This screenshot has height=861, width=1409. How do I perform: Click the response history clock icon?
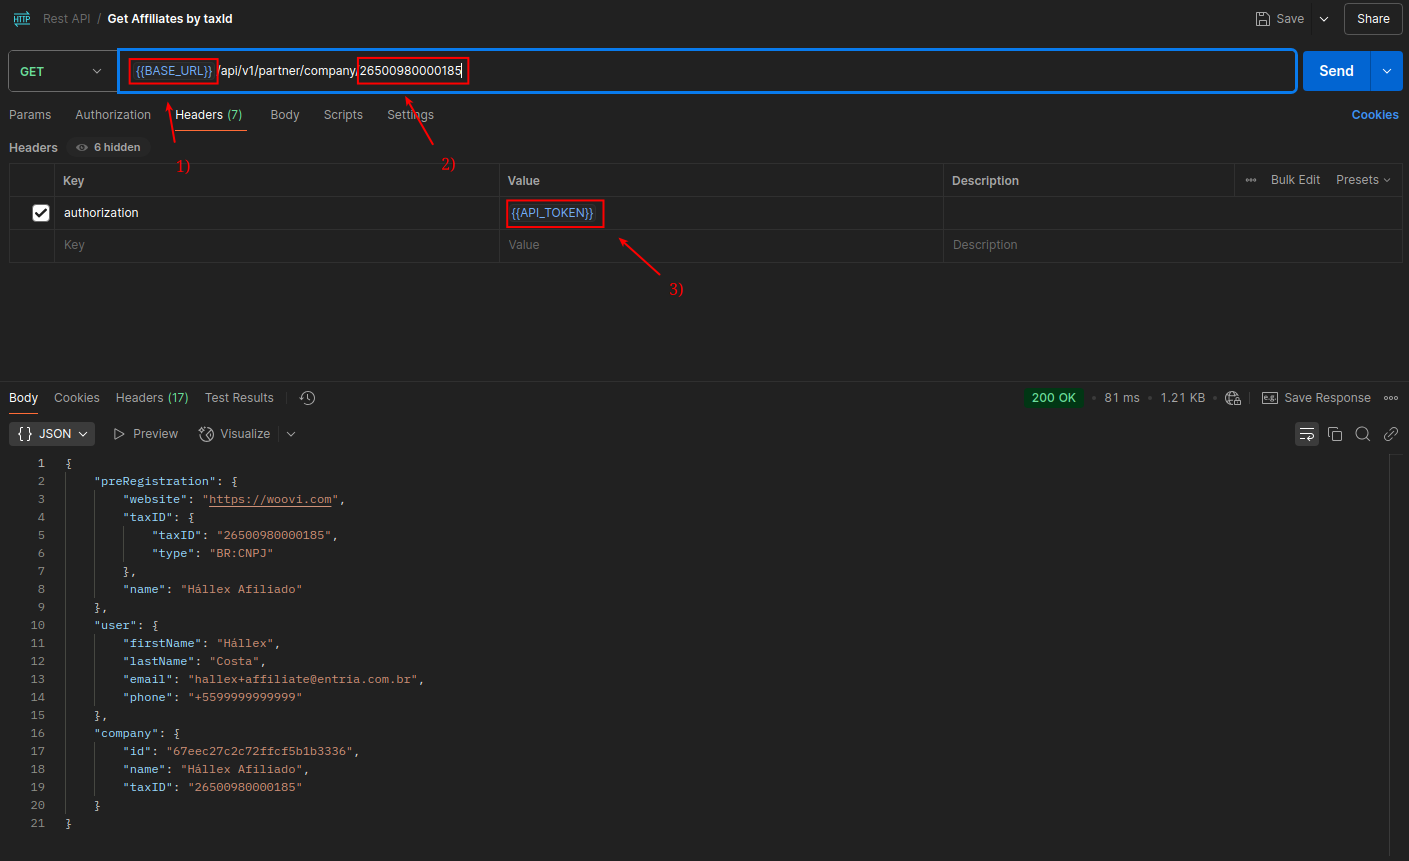[308, 398]
